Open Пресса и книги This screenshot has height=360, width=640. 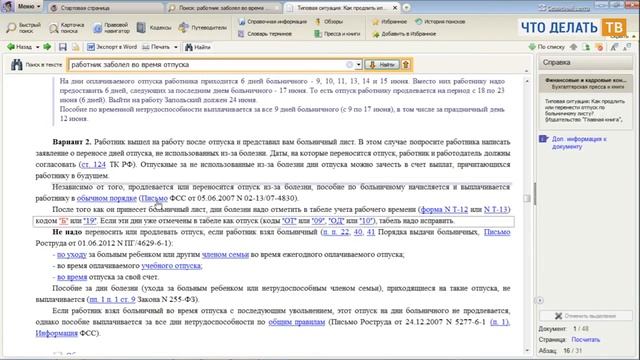tap(337, 34)
